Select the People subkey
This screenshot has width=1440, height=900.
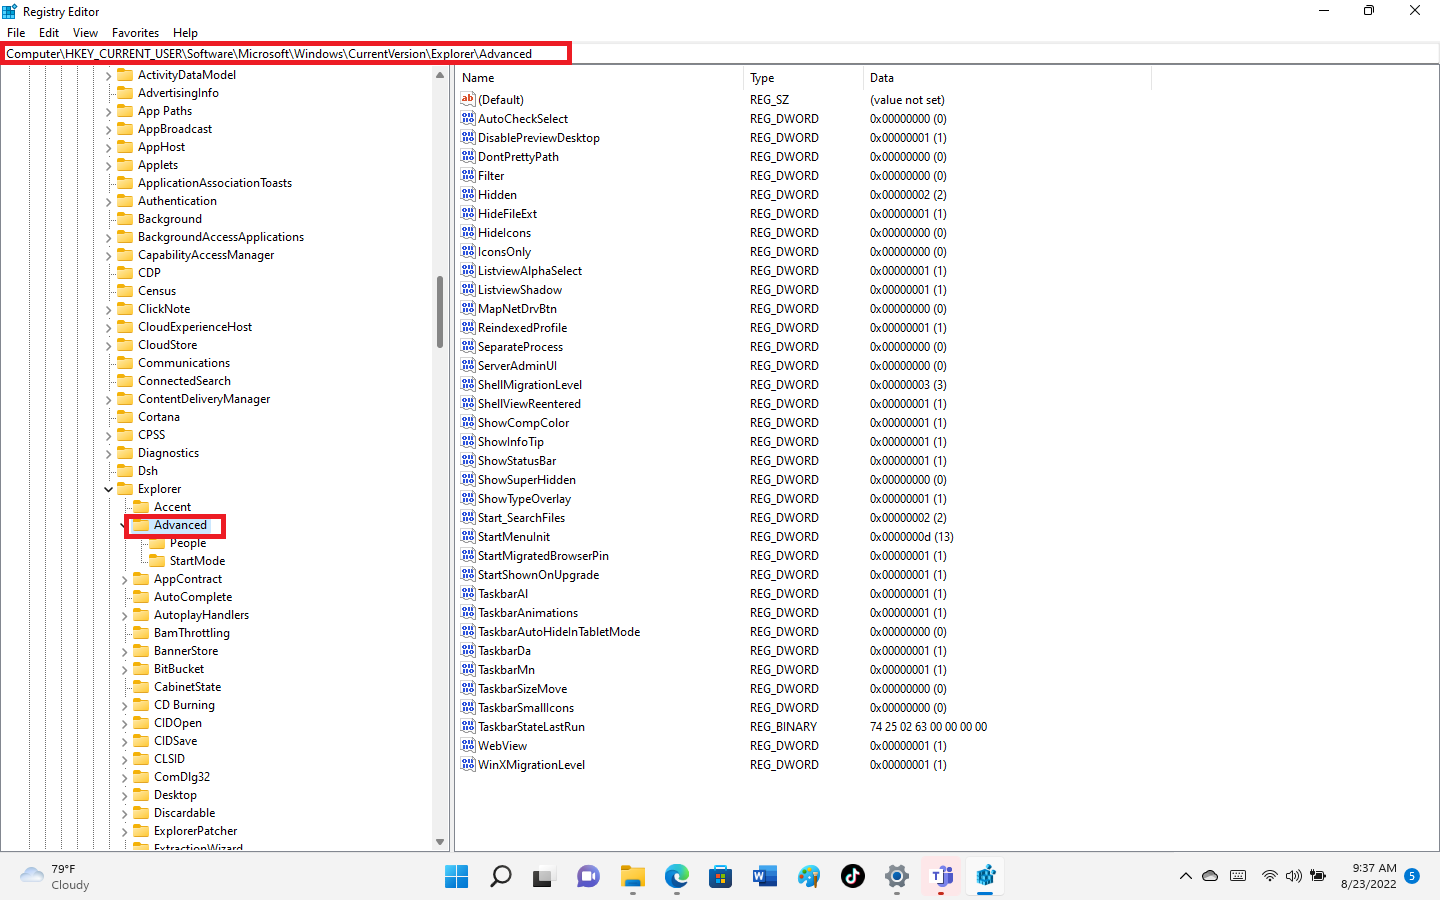[188, 543]
